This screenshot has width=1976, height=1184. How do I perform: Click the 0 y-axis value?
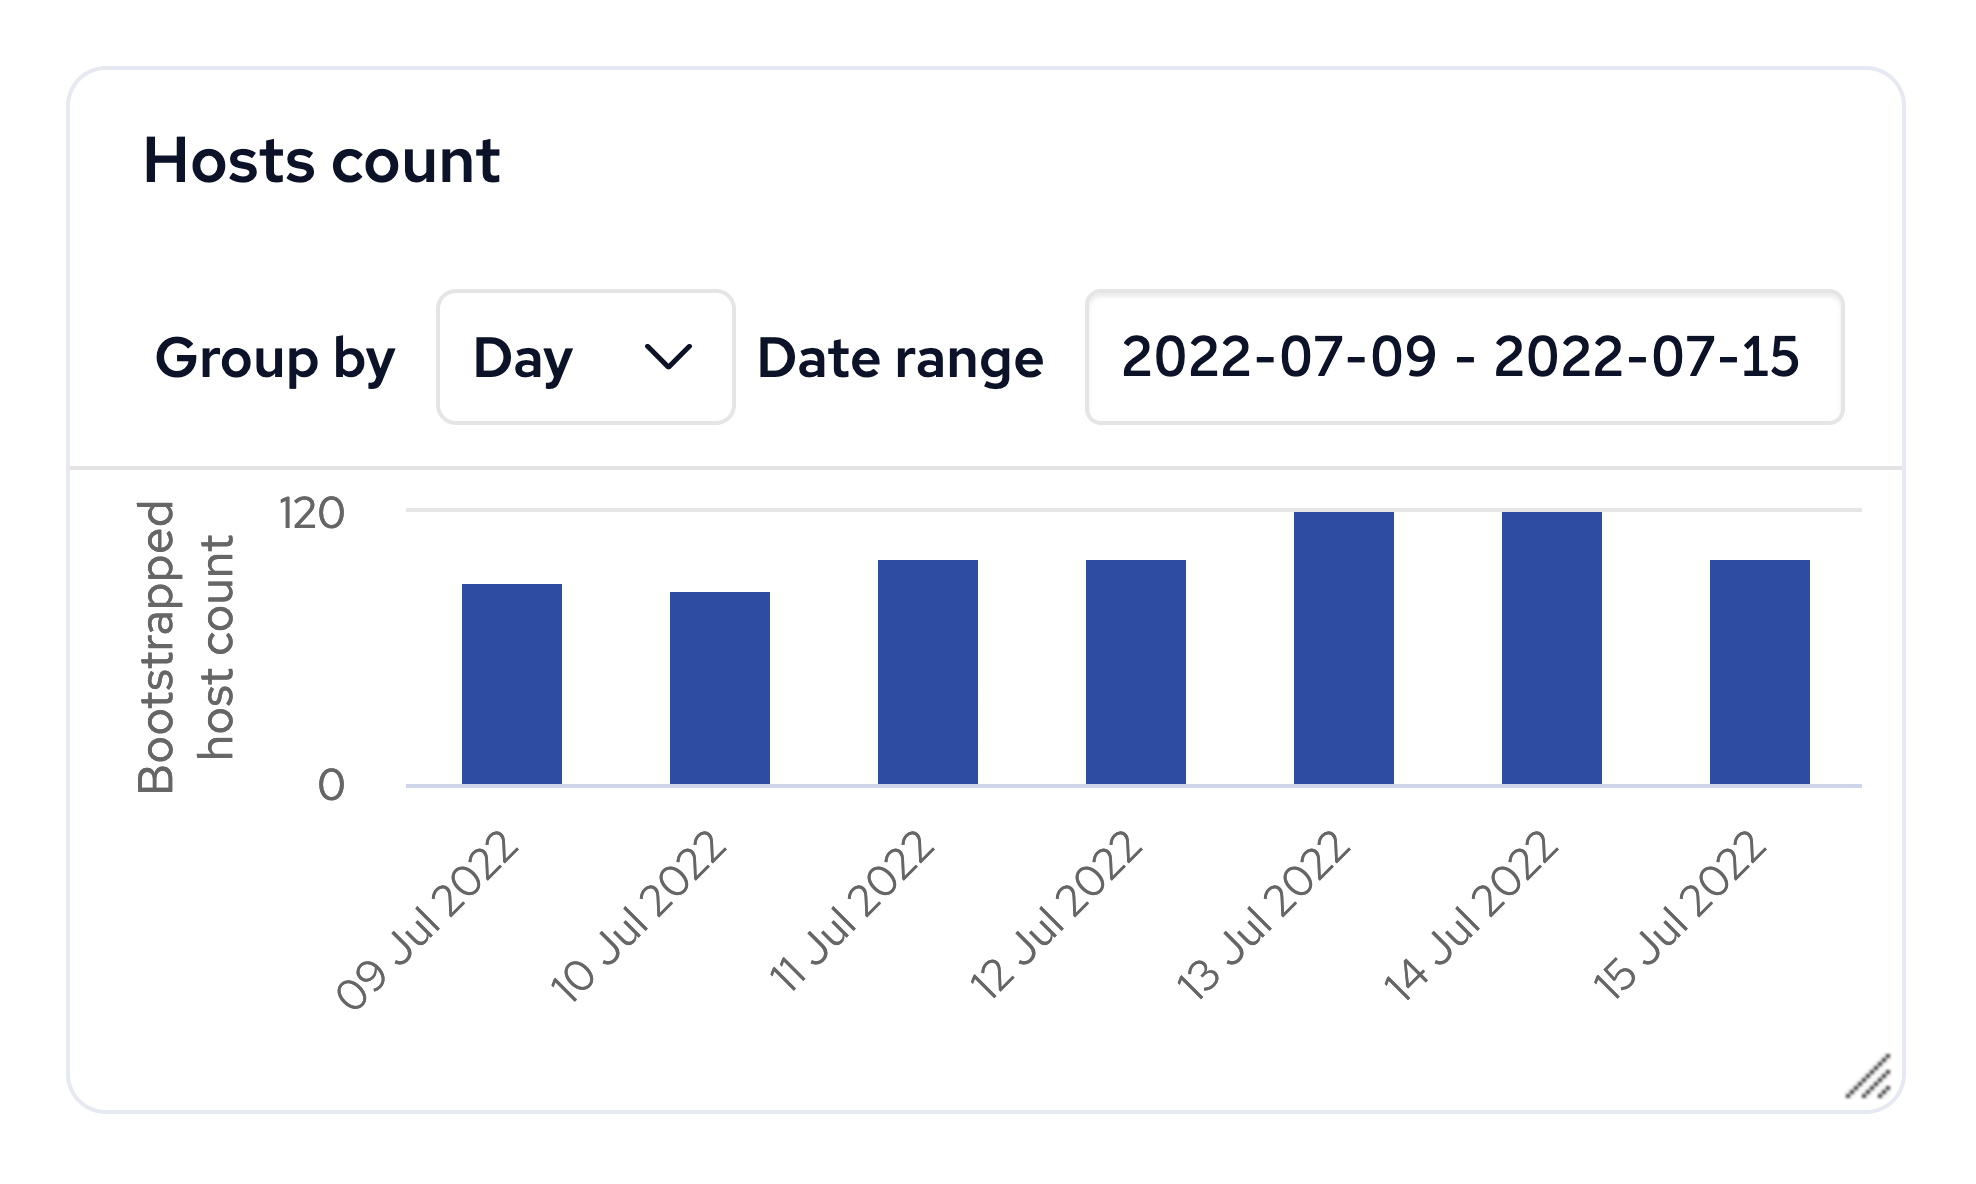pyautogui.click(x=331, y=786)
